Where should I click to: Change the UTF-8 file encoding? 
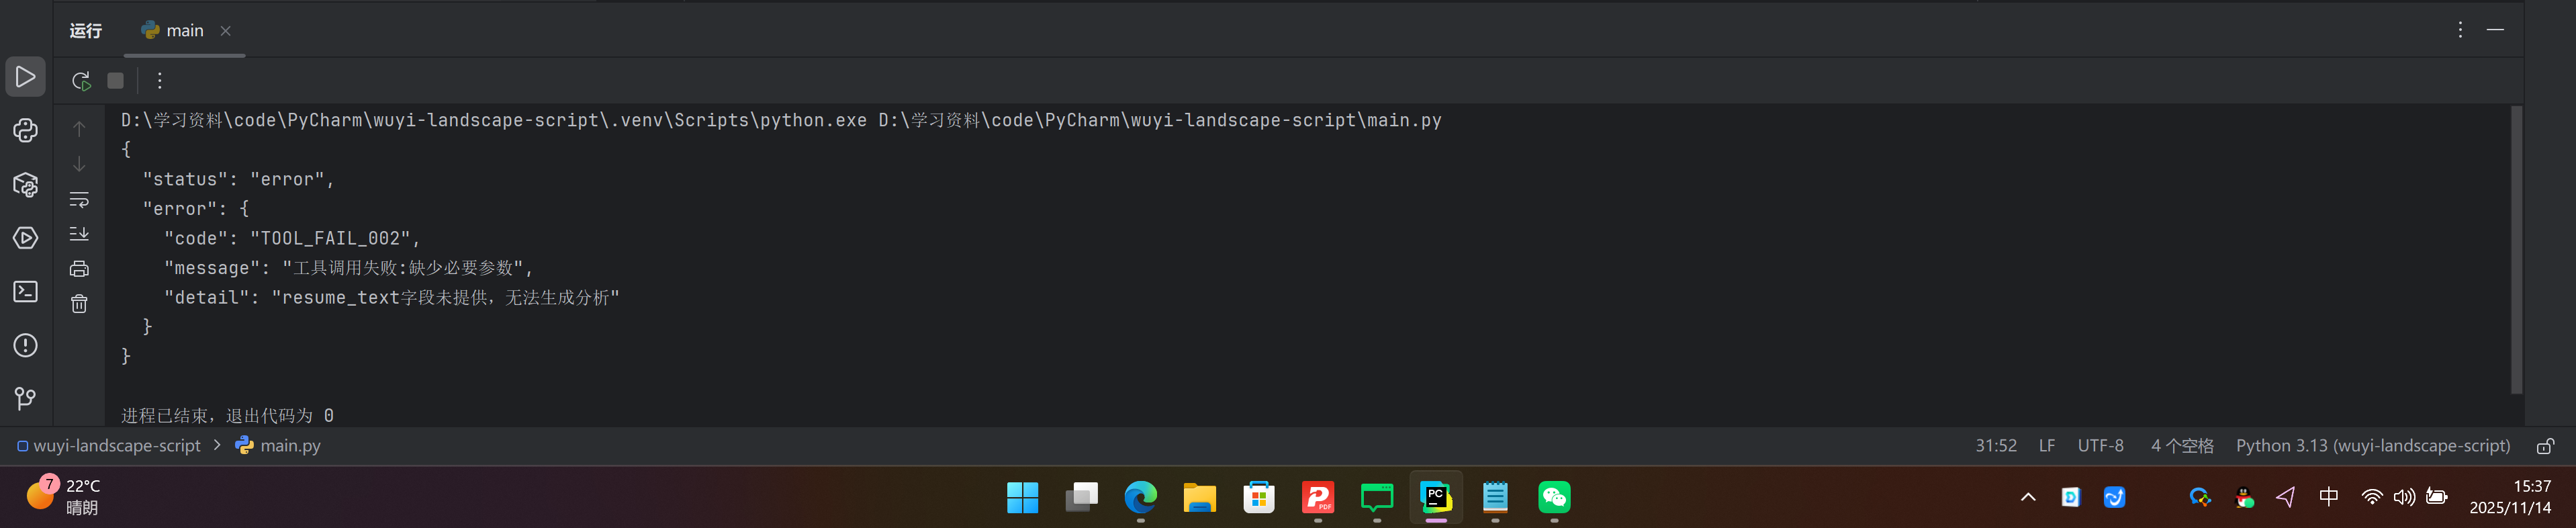[2101, 446]
